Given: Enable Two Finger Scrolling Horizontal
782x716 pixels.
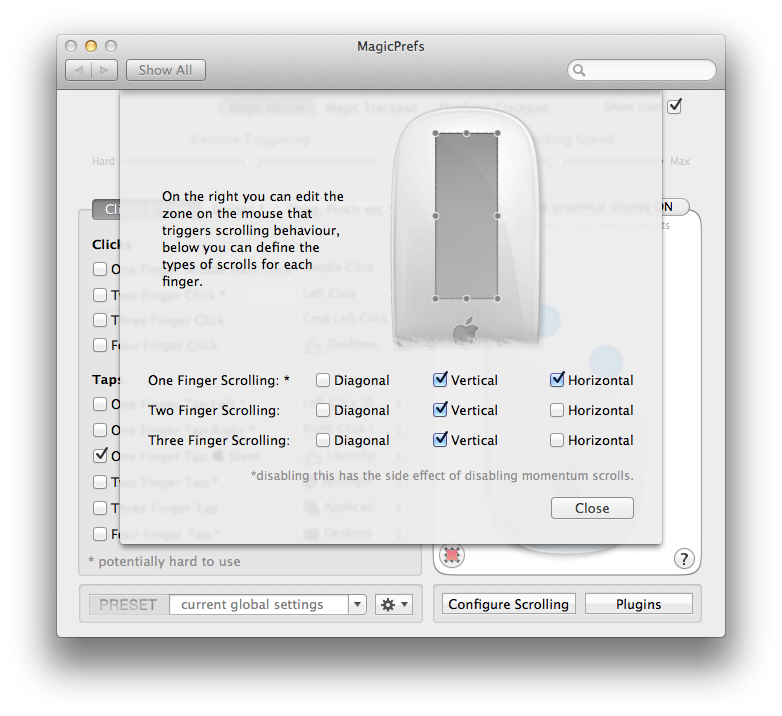Looking at the screenshot, I should tap(557, 410).
